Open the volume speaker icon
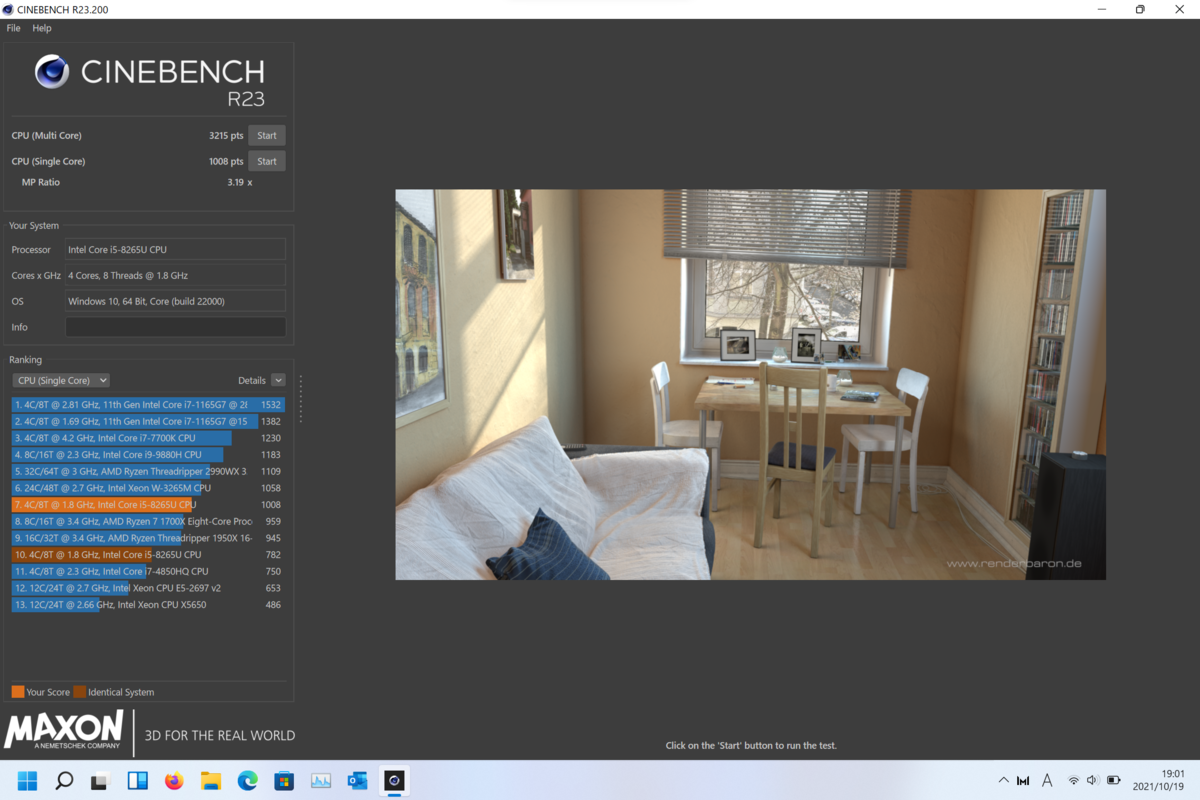Screen dimensions: 1200x800 point(1092,780)
